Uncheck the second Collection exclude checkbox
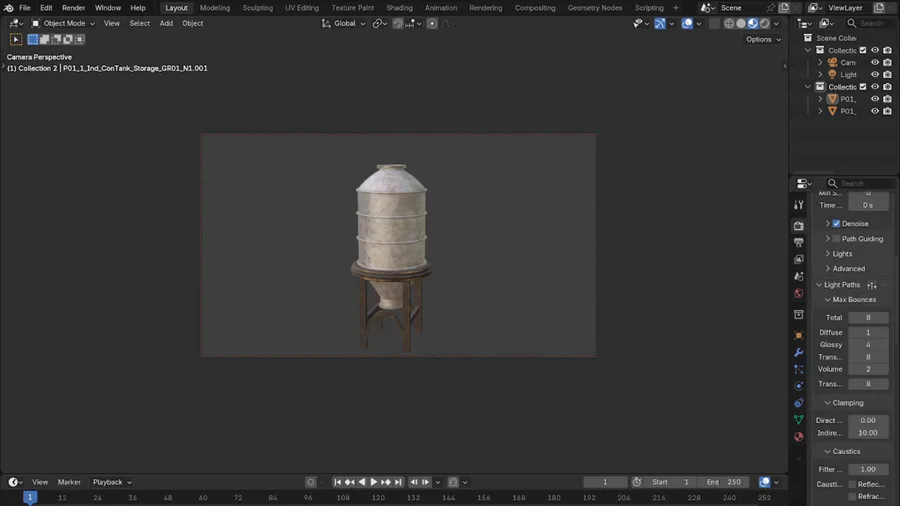 click(863, 87)
